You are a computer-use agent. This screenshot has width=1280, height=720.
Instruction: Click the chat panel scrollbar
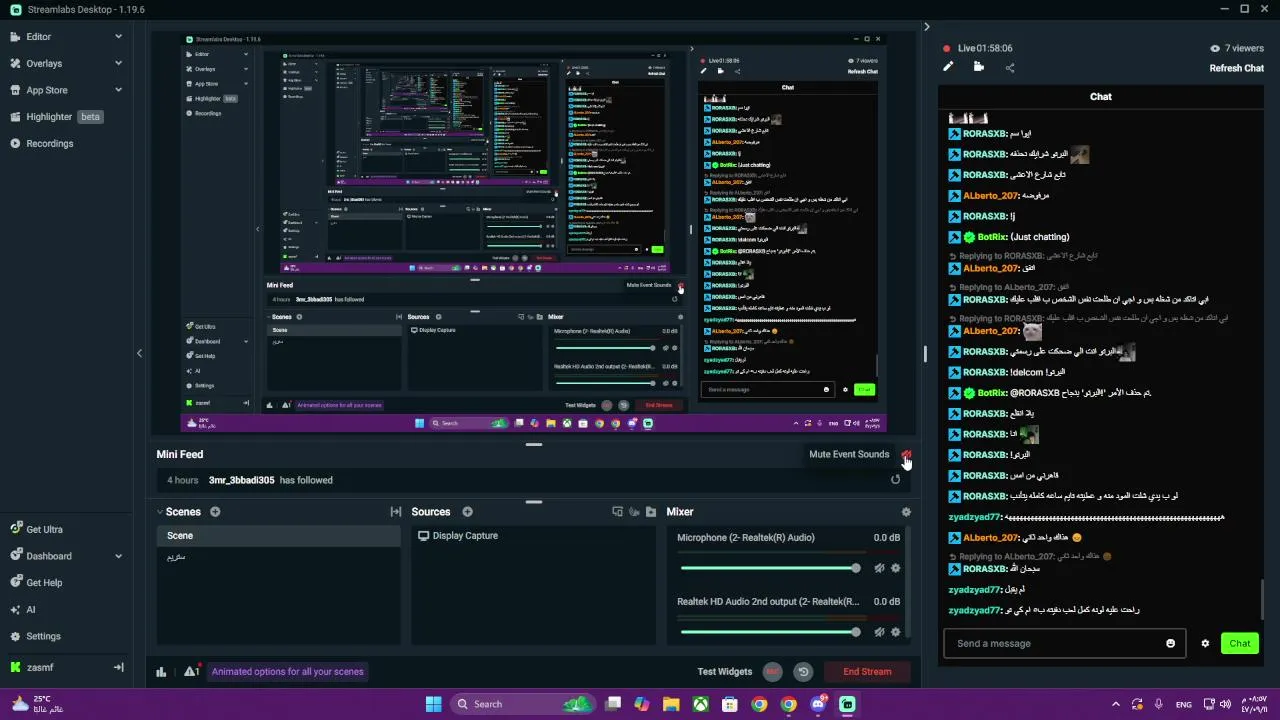(1262, 599)
